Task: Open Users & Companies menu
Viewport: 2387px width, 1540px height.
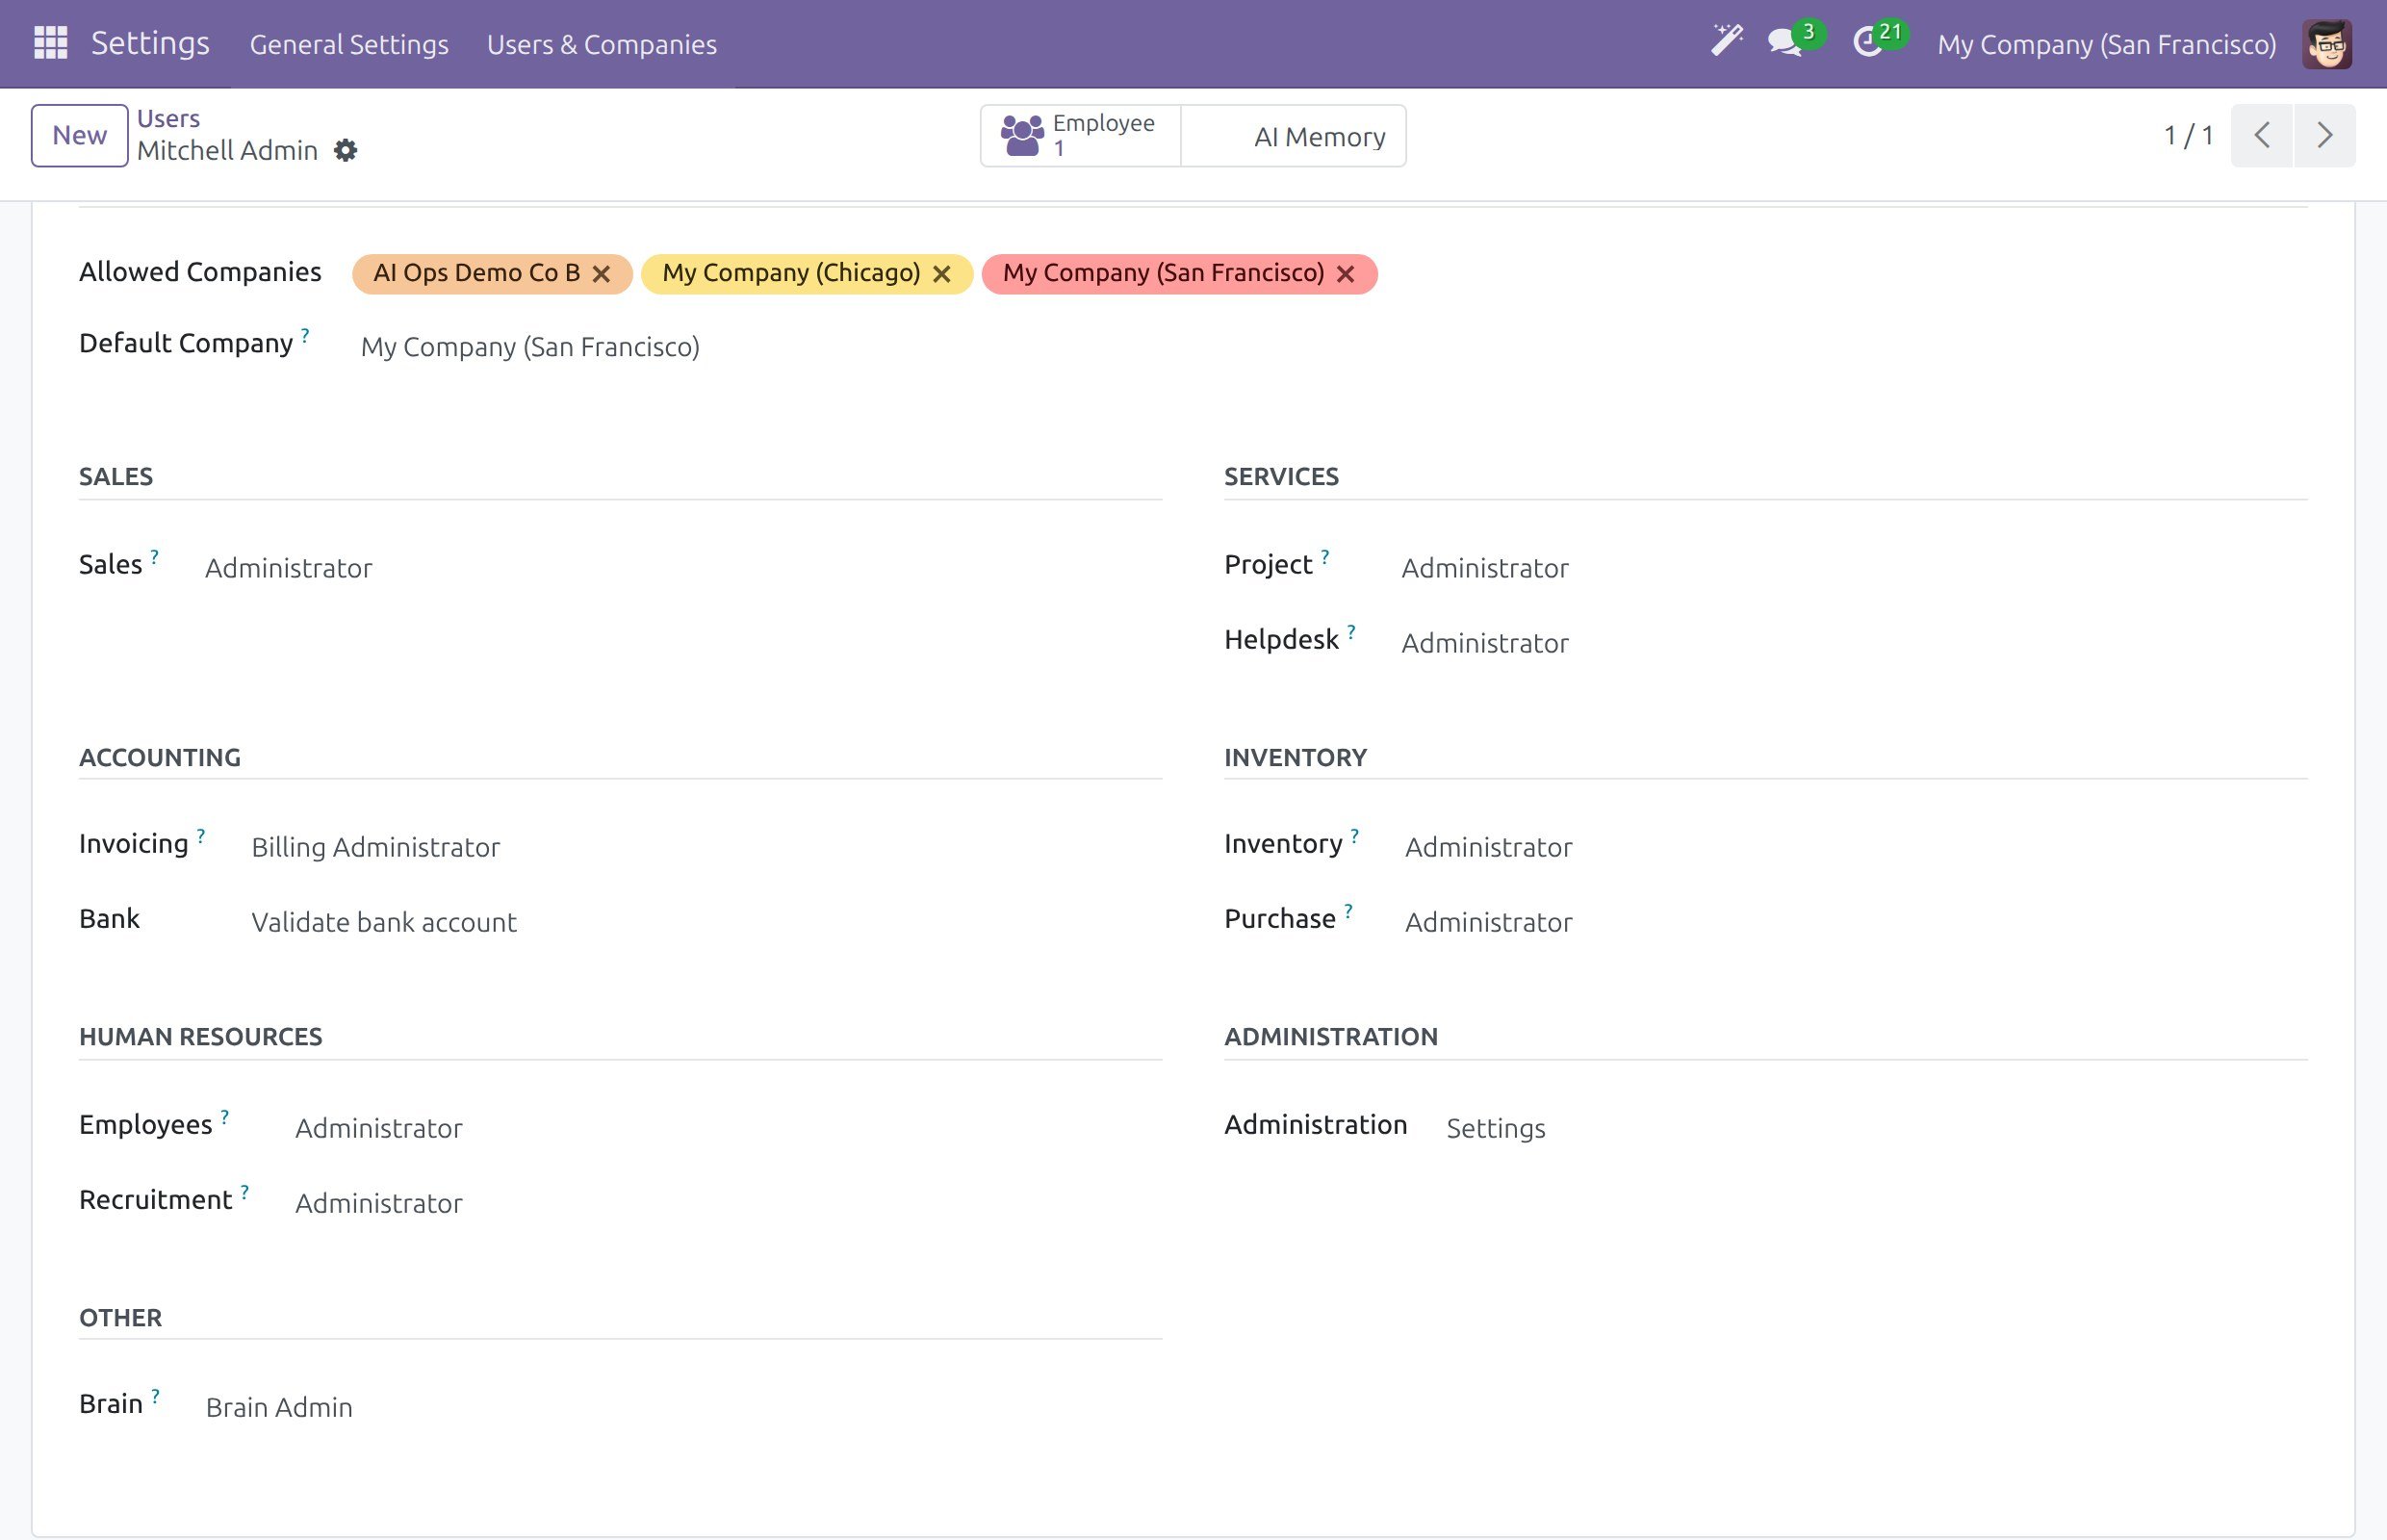Action: 602,44
